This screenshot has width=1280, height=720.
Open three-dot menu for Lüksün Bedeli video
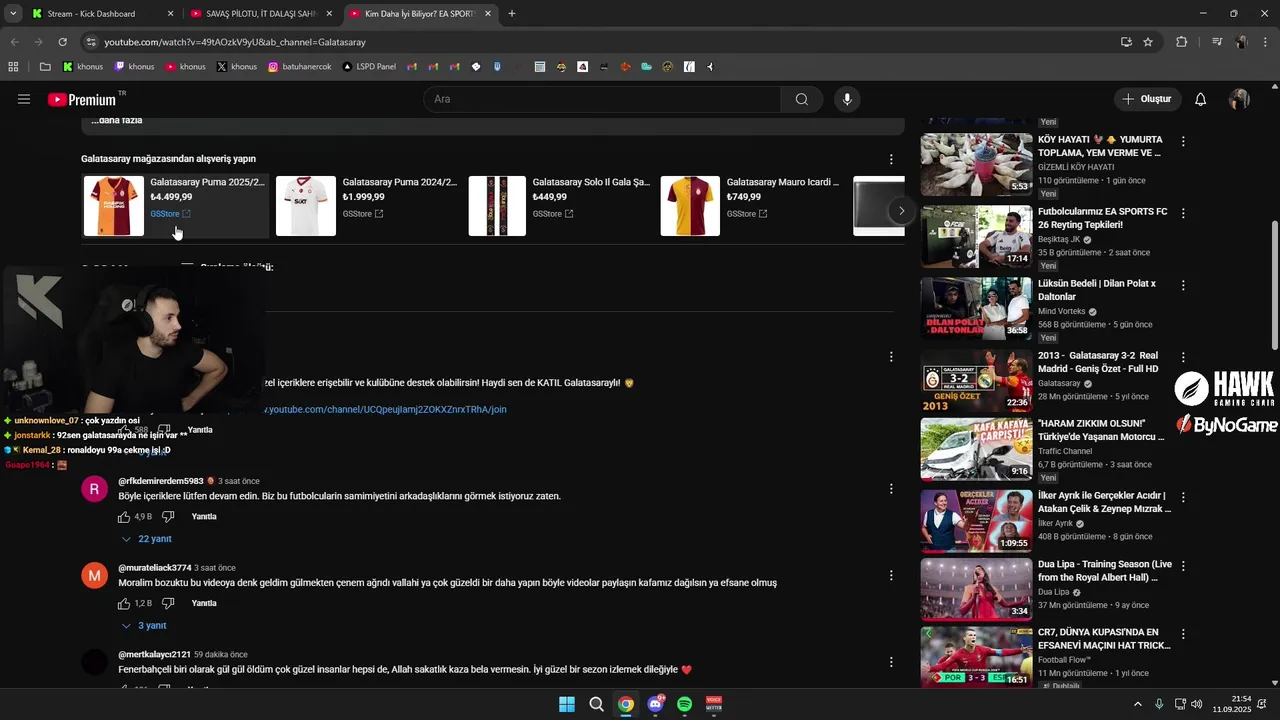coord(1183,285)
